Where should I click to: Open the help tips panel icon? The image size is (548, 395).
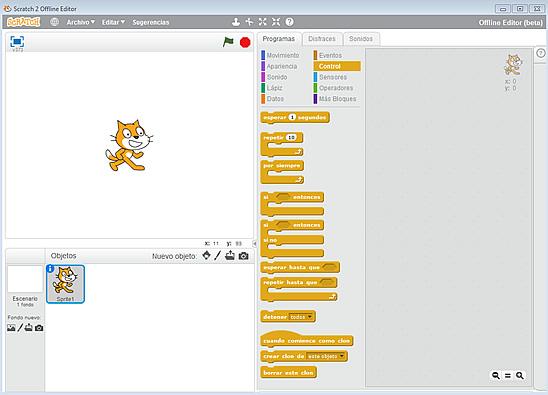(541, 53)
